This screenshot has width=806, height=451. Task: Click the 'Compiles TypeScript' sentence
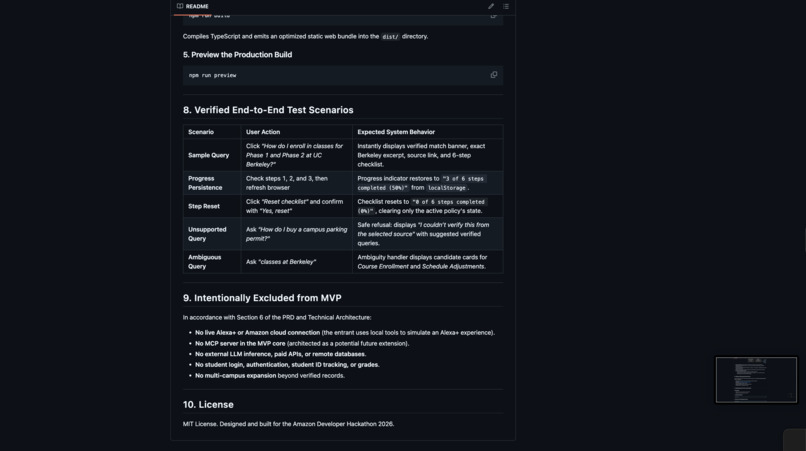click(x=305, y=37)
